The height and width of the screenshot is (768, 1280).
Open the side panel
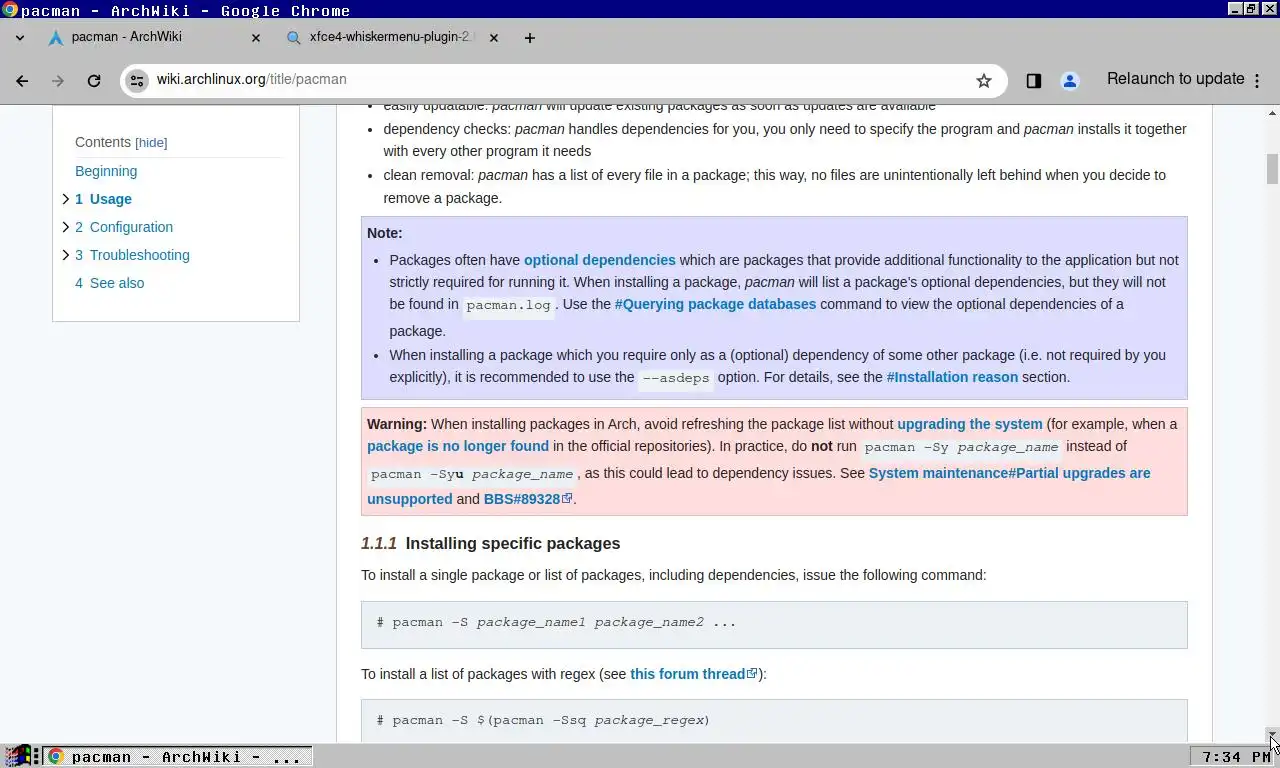pos(1034,81)
